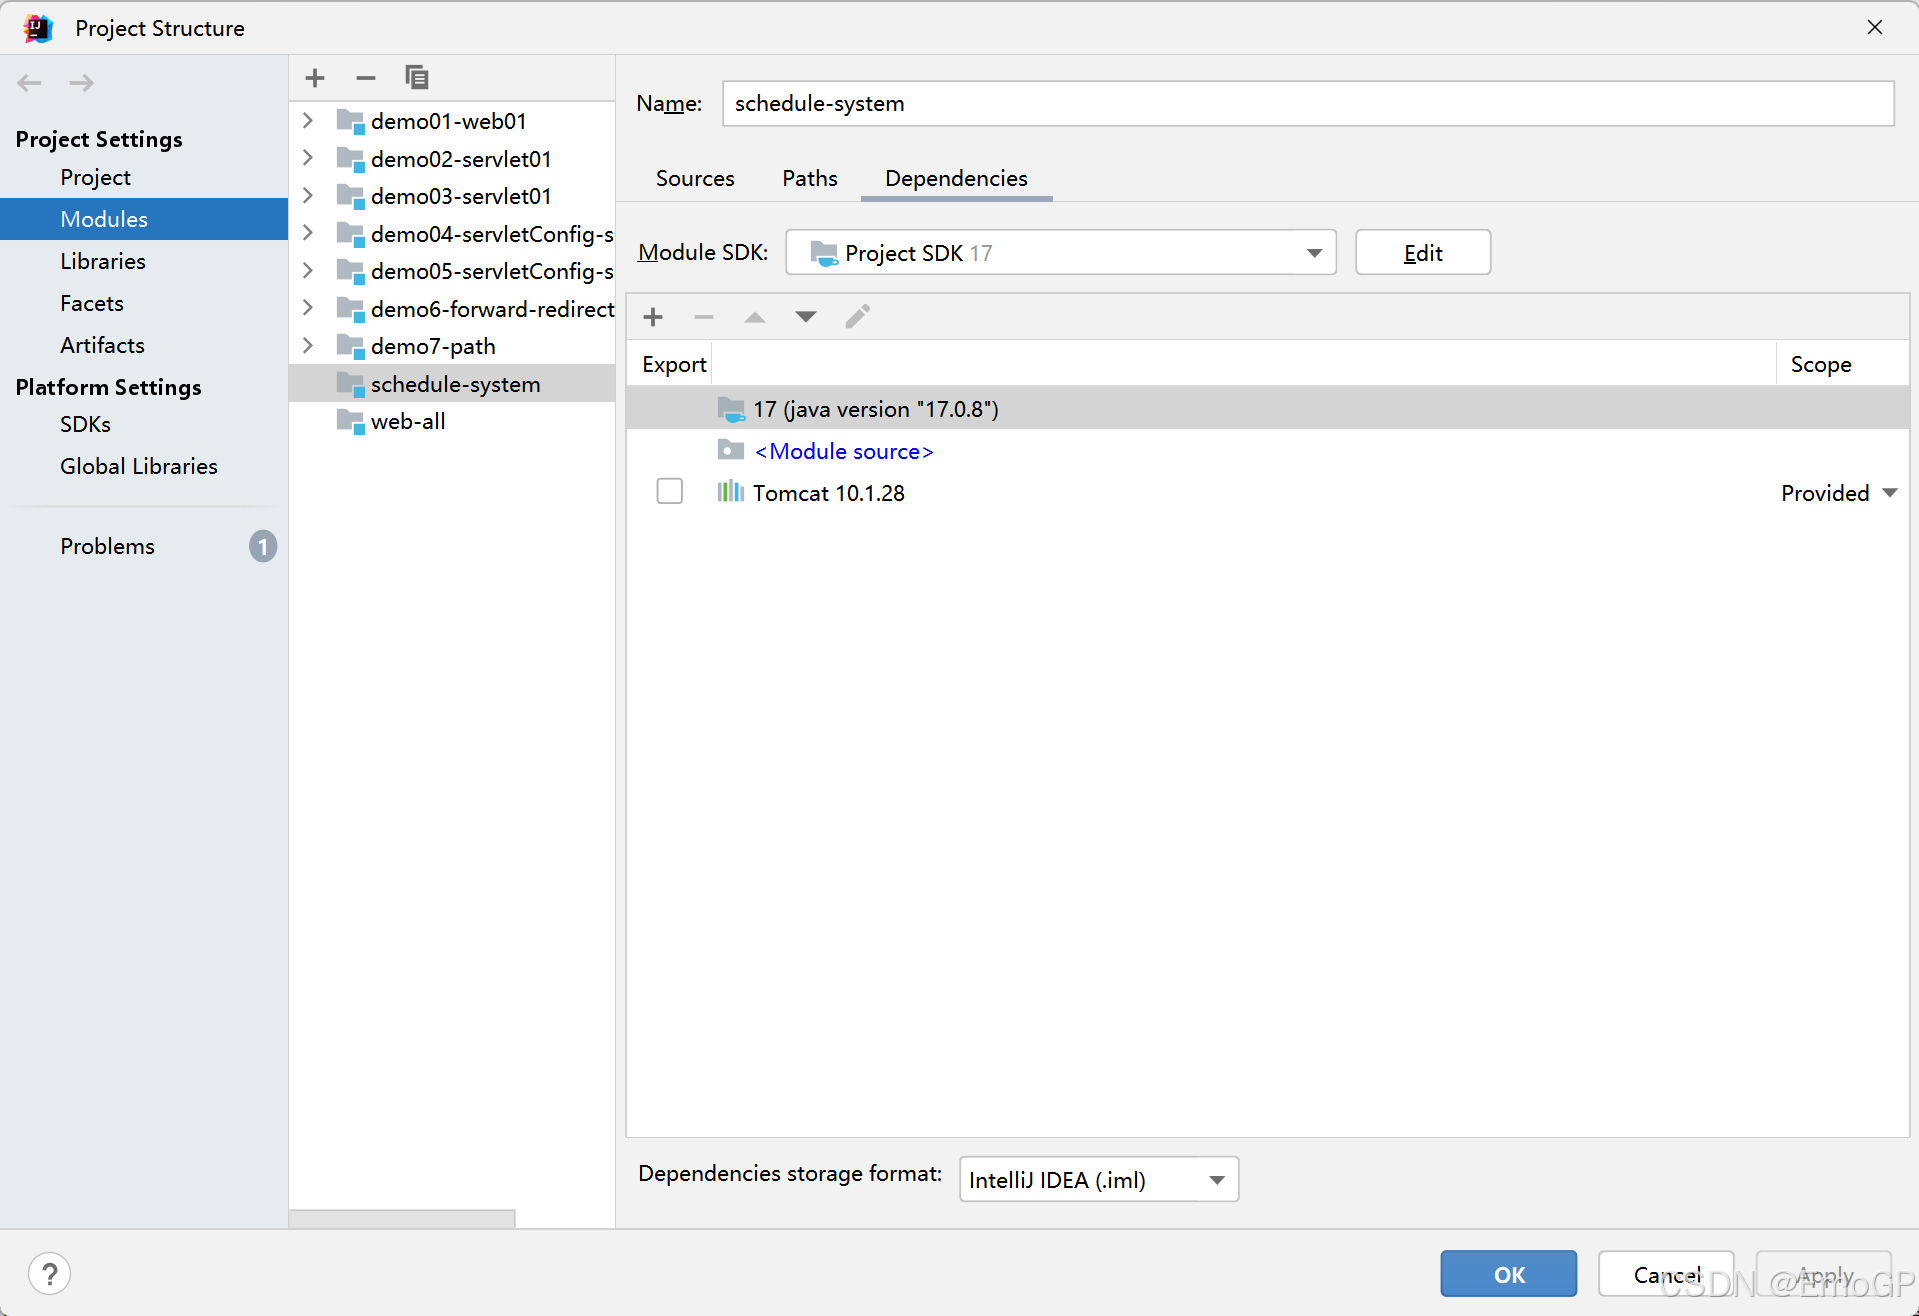1919x1316 pixels.
Task: Expand the demo03-servlet01 module
Action: (x=308, y=196)
